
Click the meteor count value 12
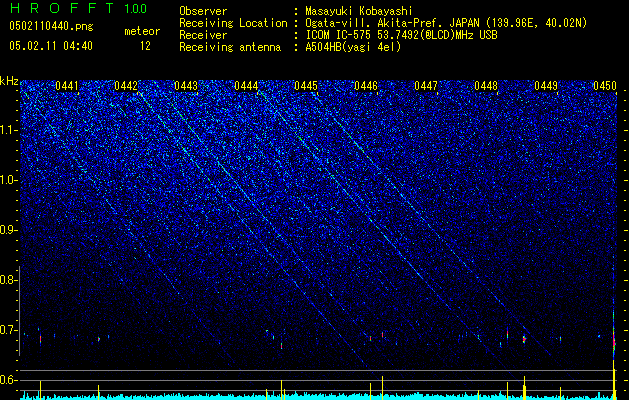(x=145, y=46)
